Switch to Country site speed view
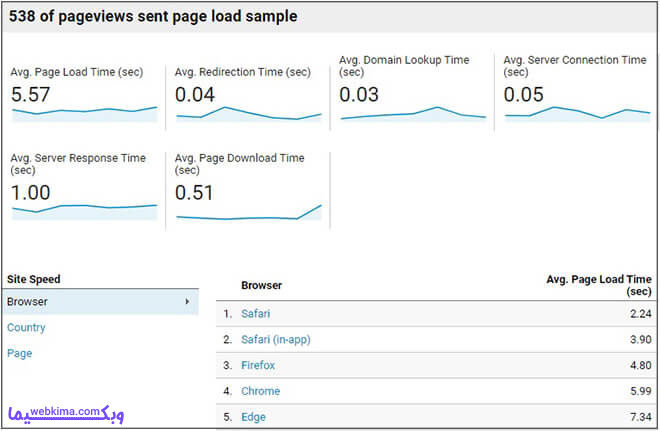Image resolution: width=660 pixels, height=431 pixels. (26, 327)
